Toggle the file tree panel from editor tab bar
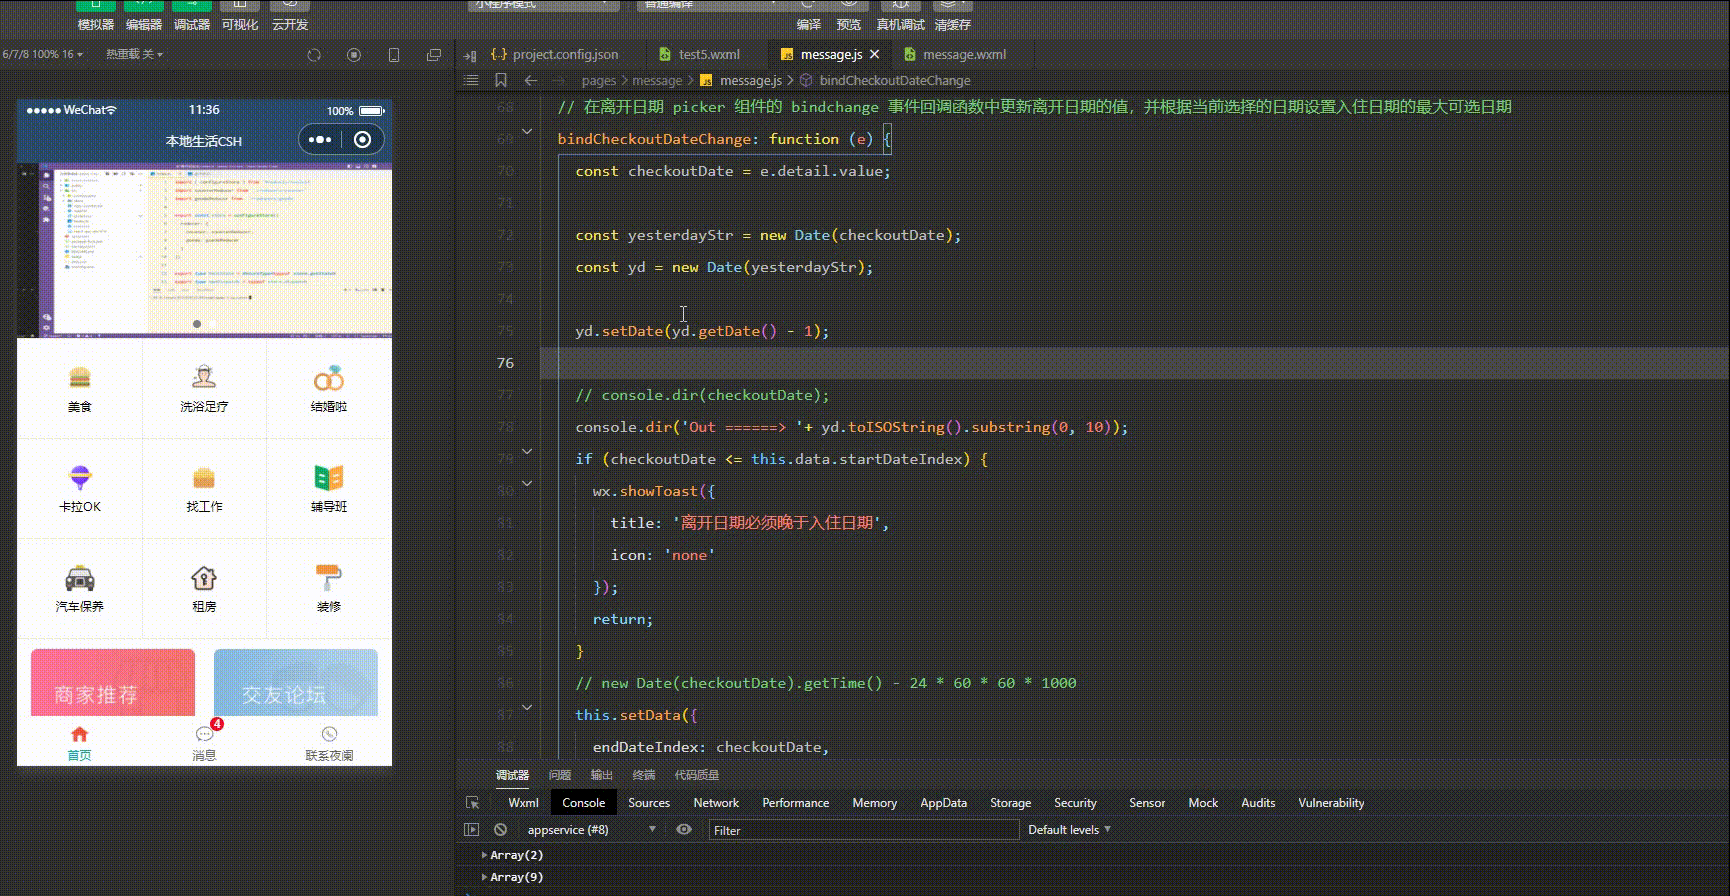1730x896 pixels. tap(470, 55)
